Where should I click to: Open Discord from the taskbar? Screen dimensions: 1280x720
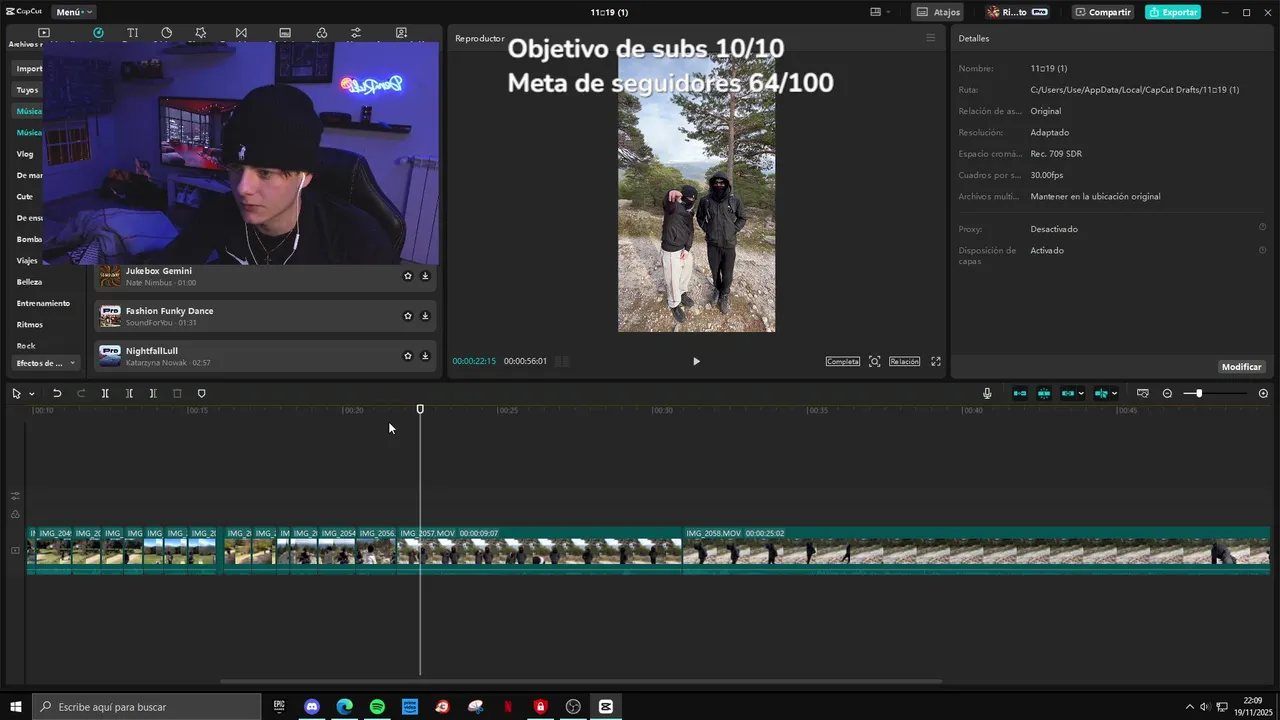click(312, 707)
